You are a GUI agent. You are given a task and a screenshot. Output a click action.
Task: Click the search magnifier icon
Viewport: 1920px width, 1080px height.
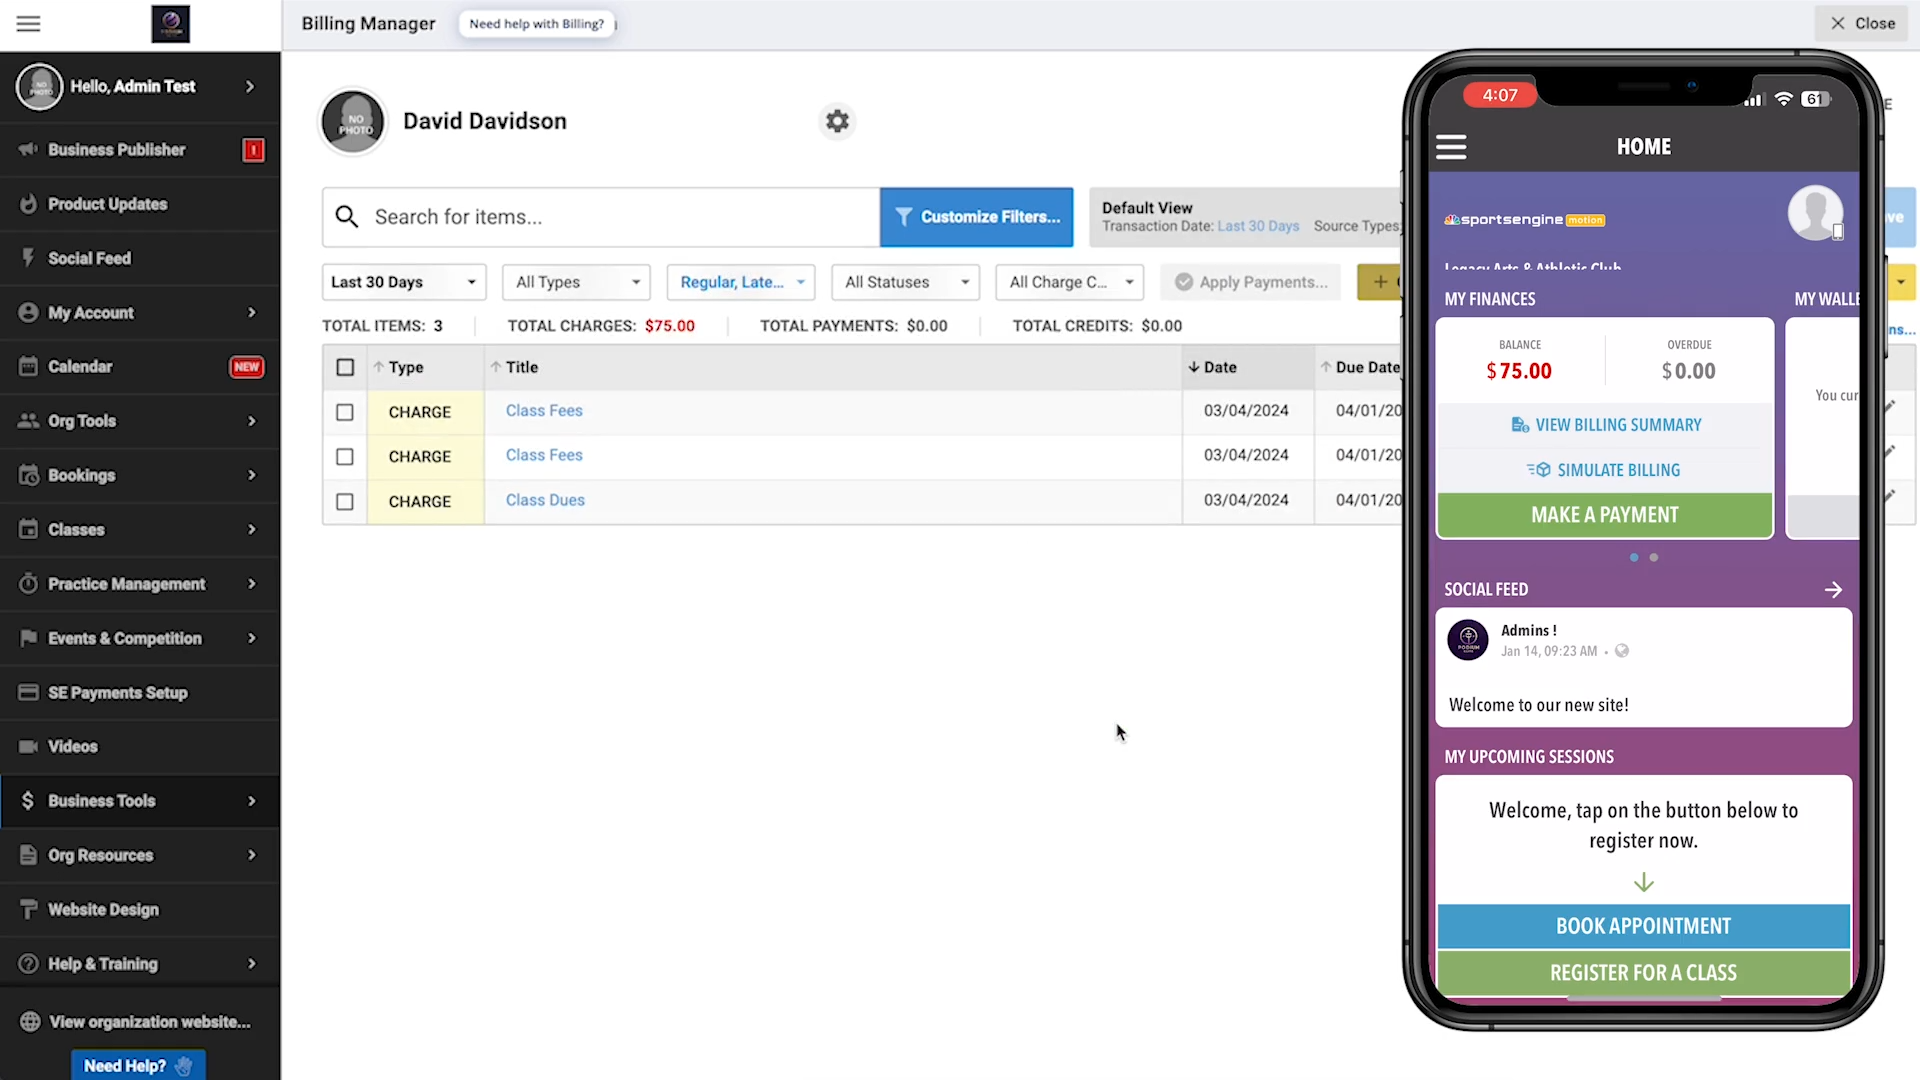347,217
